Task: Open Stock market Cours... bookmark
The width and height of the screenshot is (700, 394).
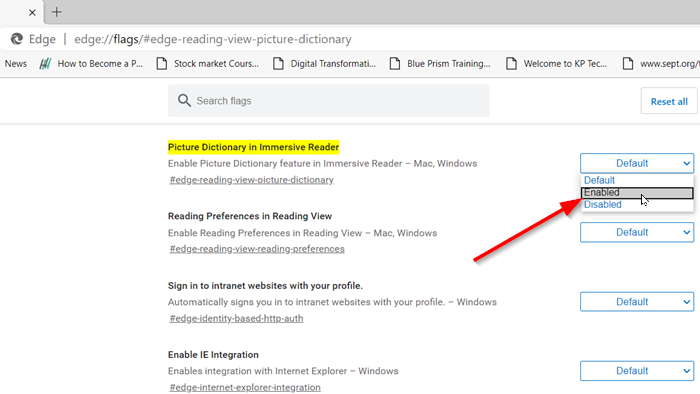Action: point(208,64)
